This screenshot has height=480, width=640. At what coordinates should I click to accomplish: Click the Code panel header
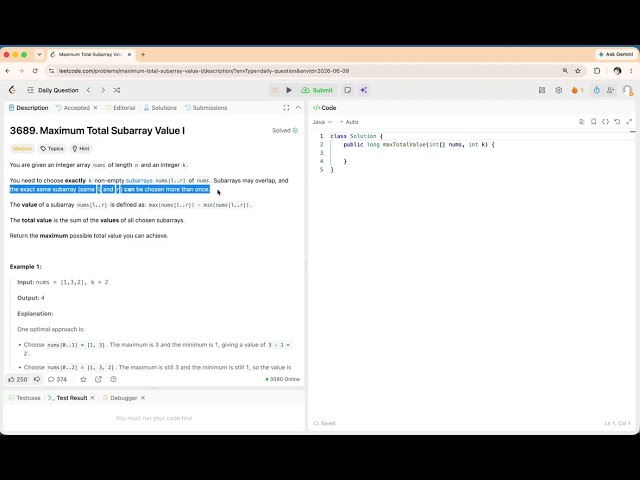tap(324, 108)
